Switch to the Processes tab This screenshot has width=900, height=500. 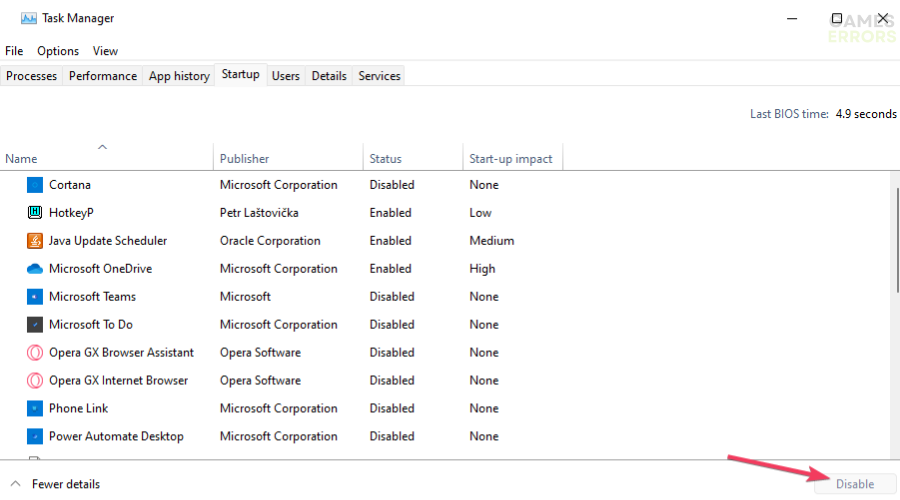click(x=32, y=76)
